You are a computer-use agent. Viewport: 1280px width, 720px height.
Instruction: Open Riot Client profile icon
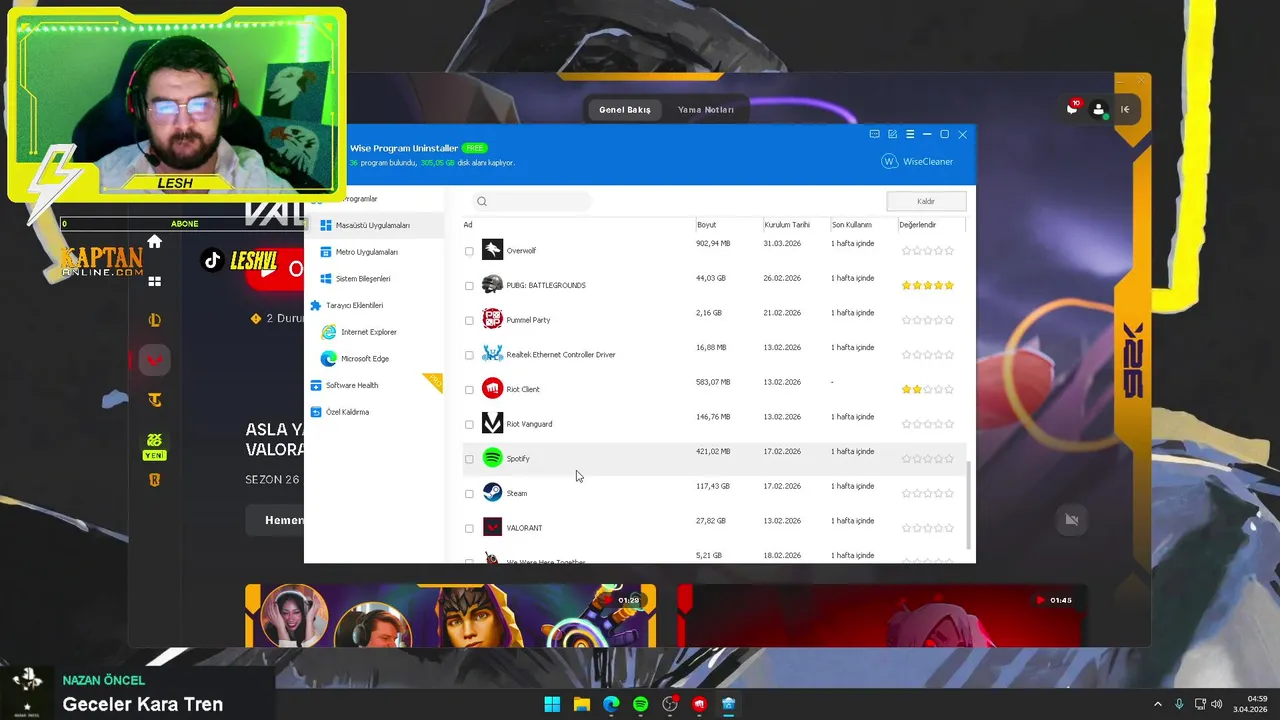point(1099,109)
